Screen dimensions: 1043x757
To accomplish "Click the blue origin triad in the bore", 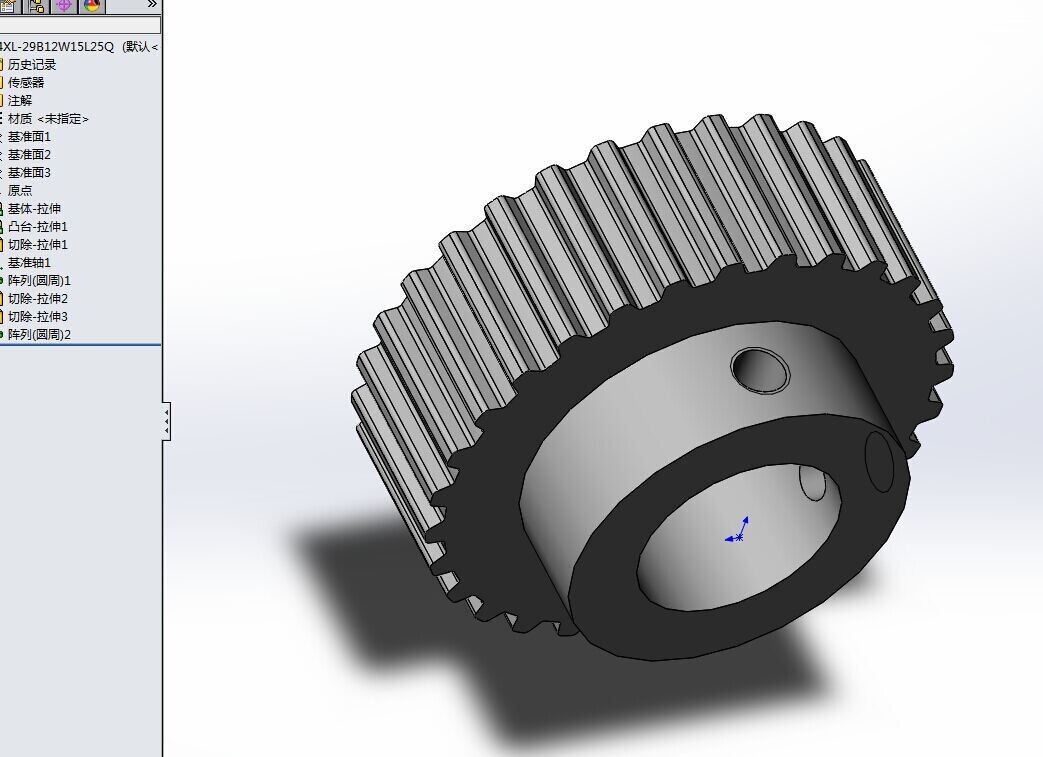I will (737, 530).
